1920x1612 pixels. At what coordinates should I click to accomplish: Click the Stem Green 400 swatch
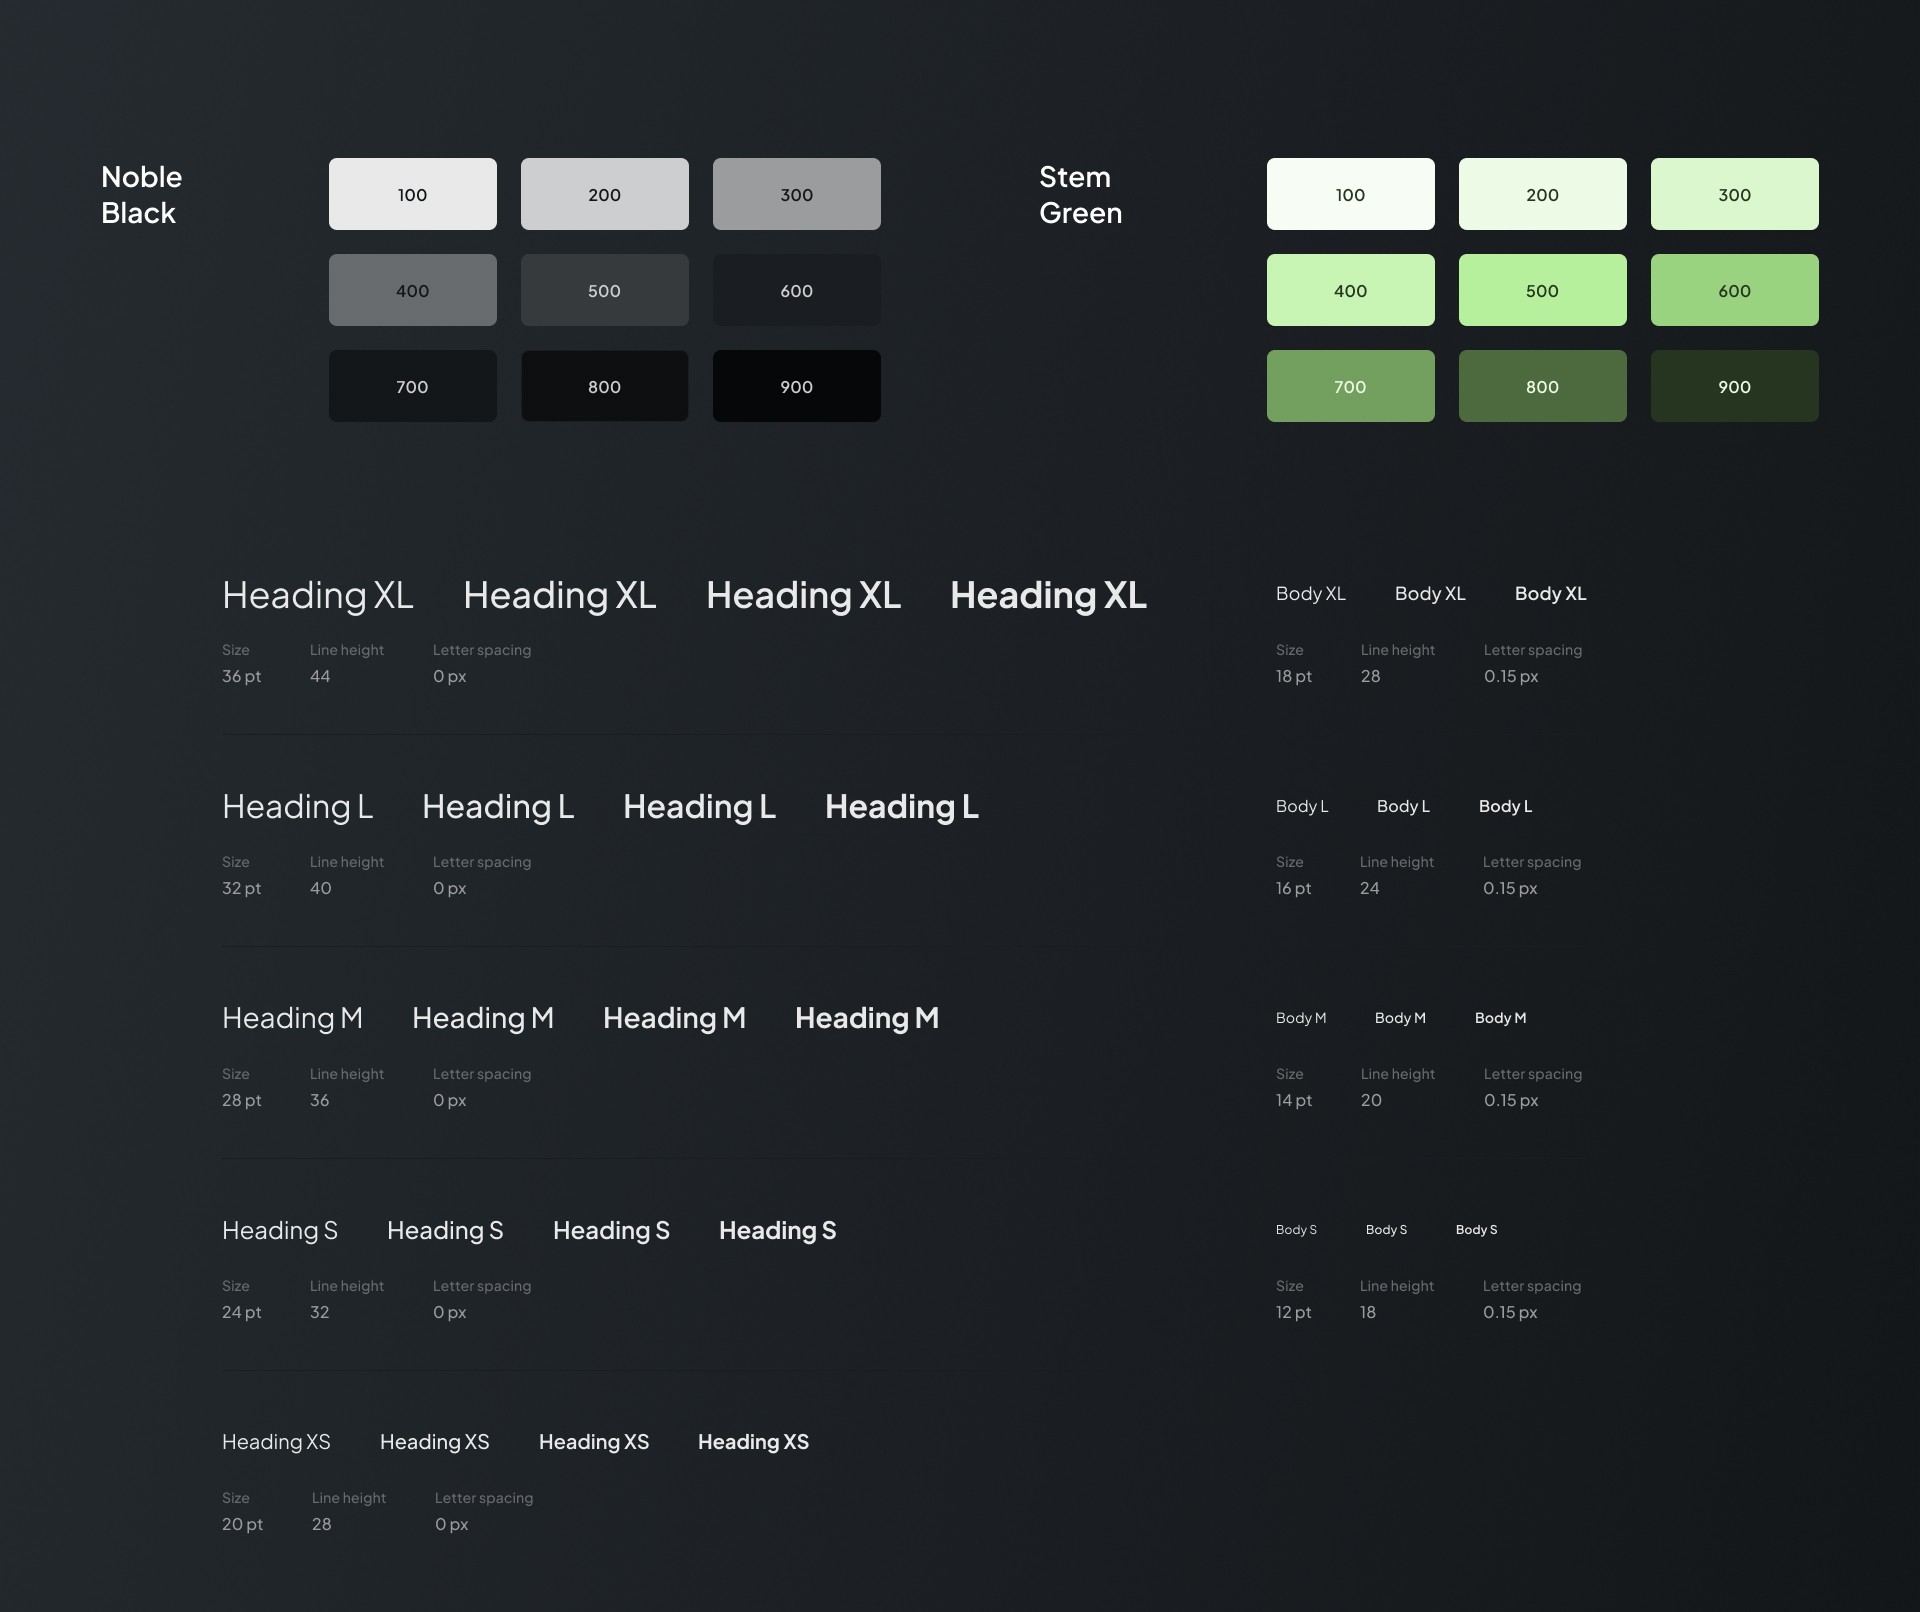pos(1350,290)
